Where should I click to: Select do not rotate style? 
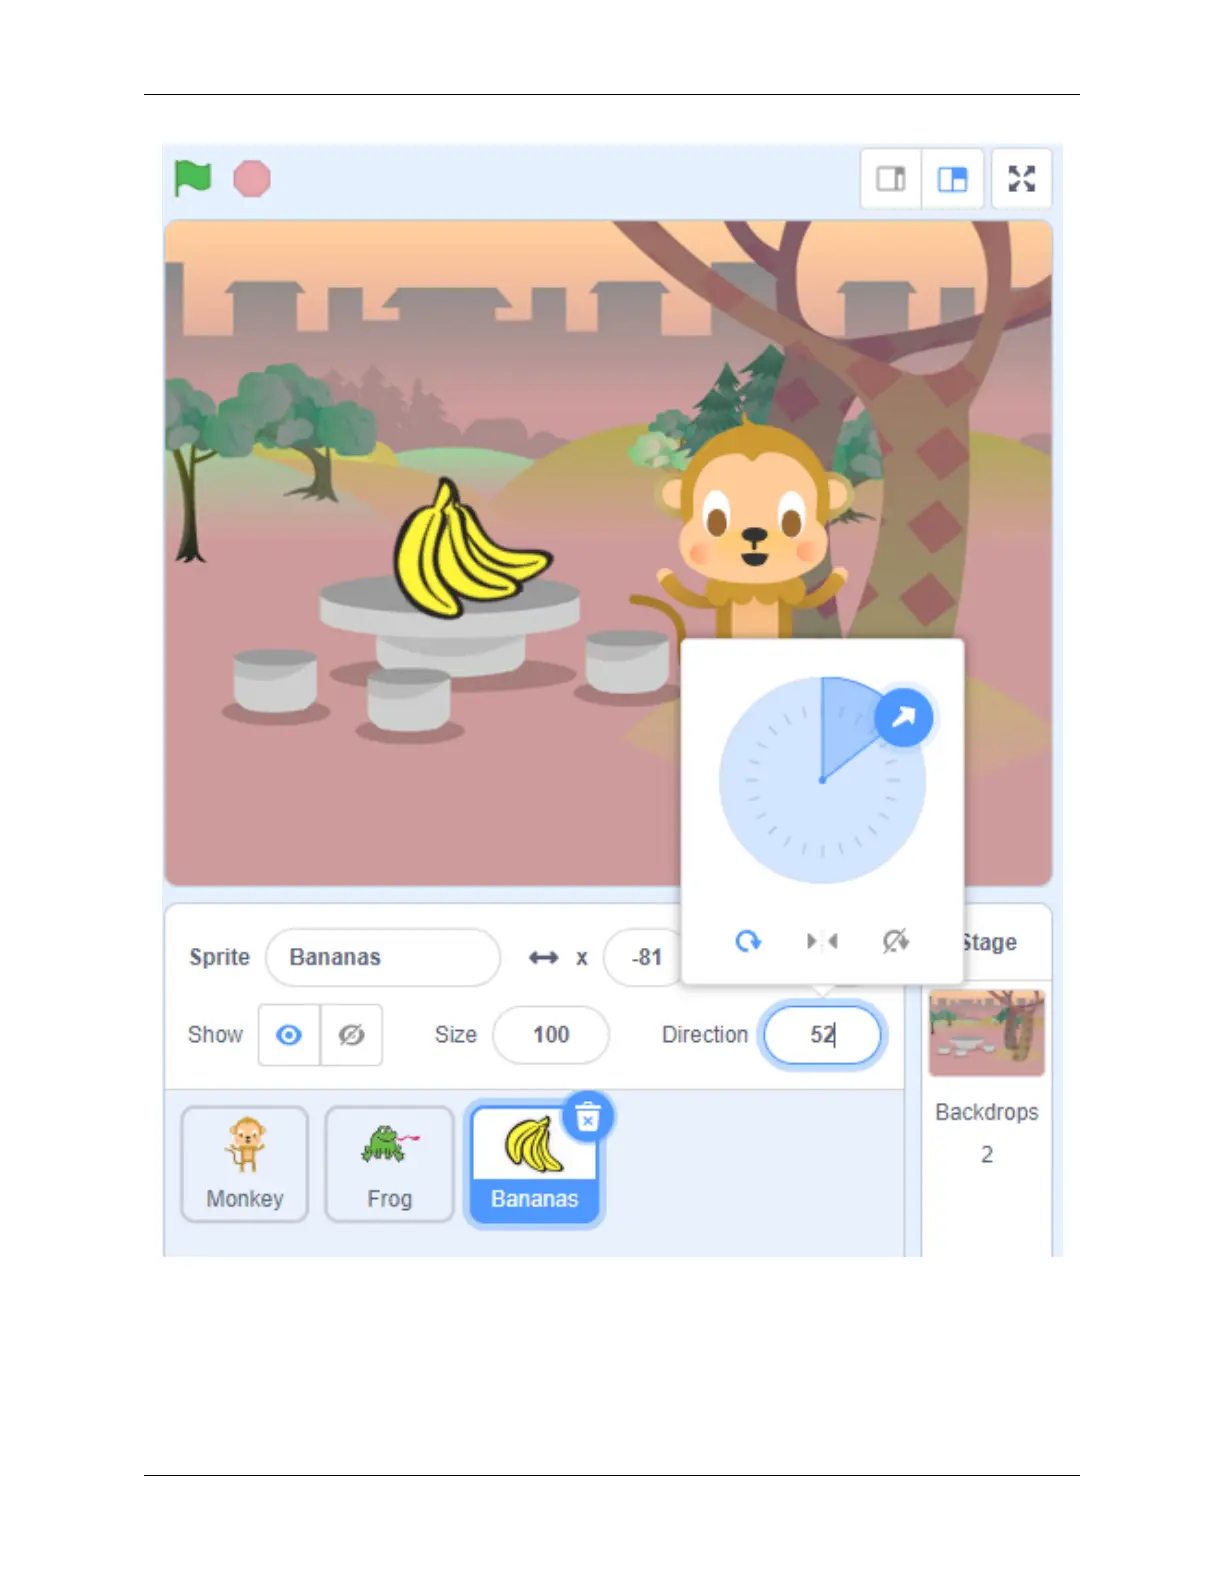[x=895, y=941]
